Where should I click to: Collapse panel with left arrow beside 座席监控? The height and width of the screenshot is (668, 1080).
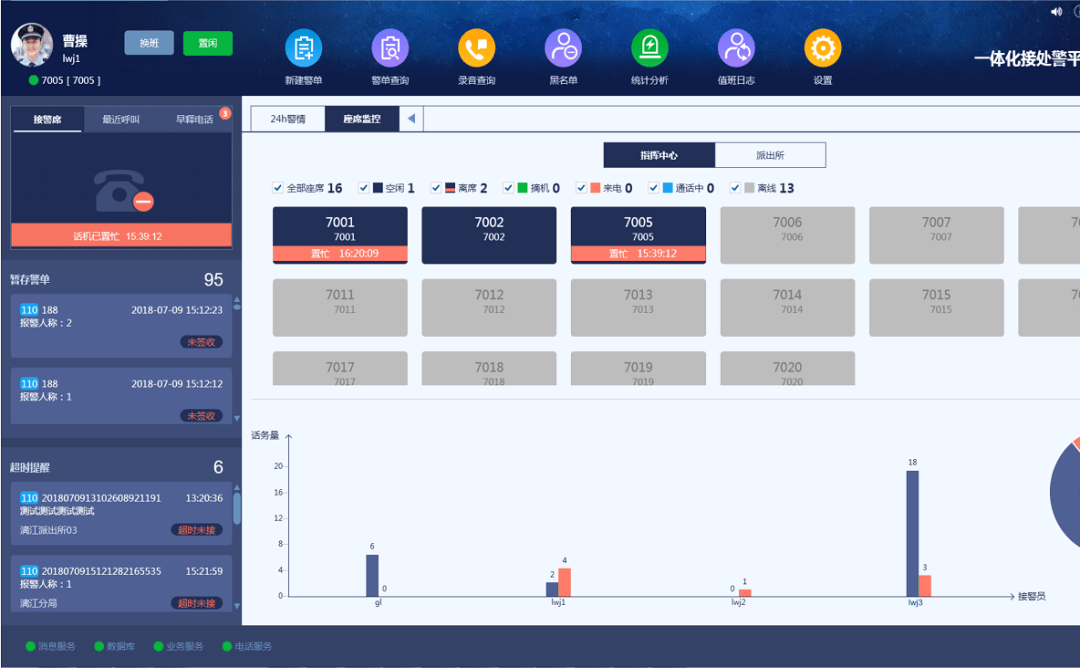tap(411, 119)
